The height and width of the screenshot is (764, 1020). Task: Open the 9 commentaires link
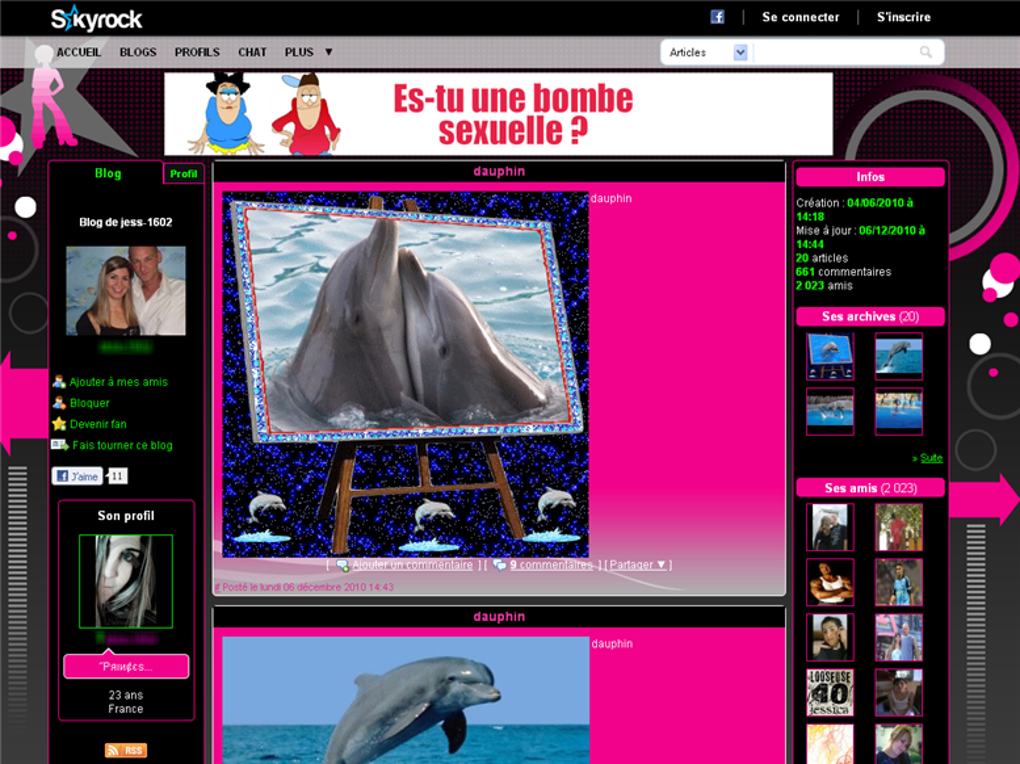click(x=550, y=565)
